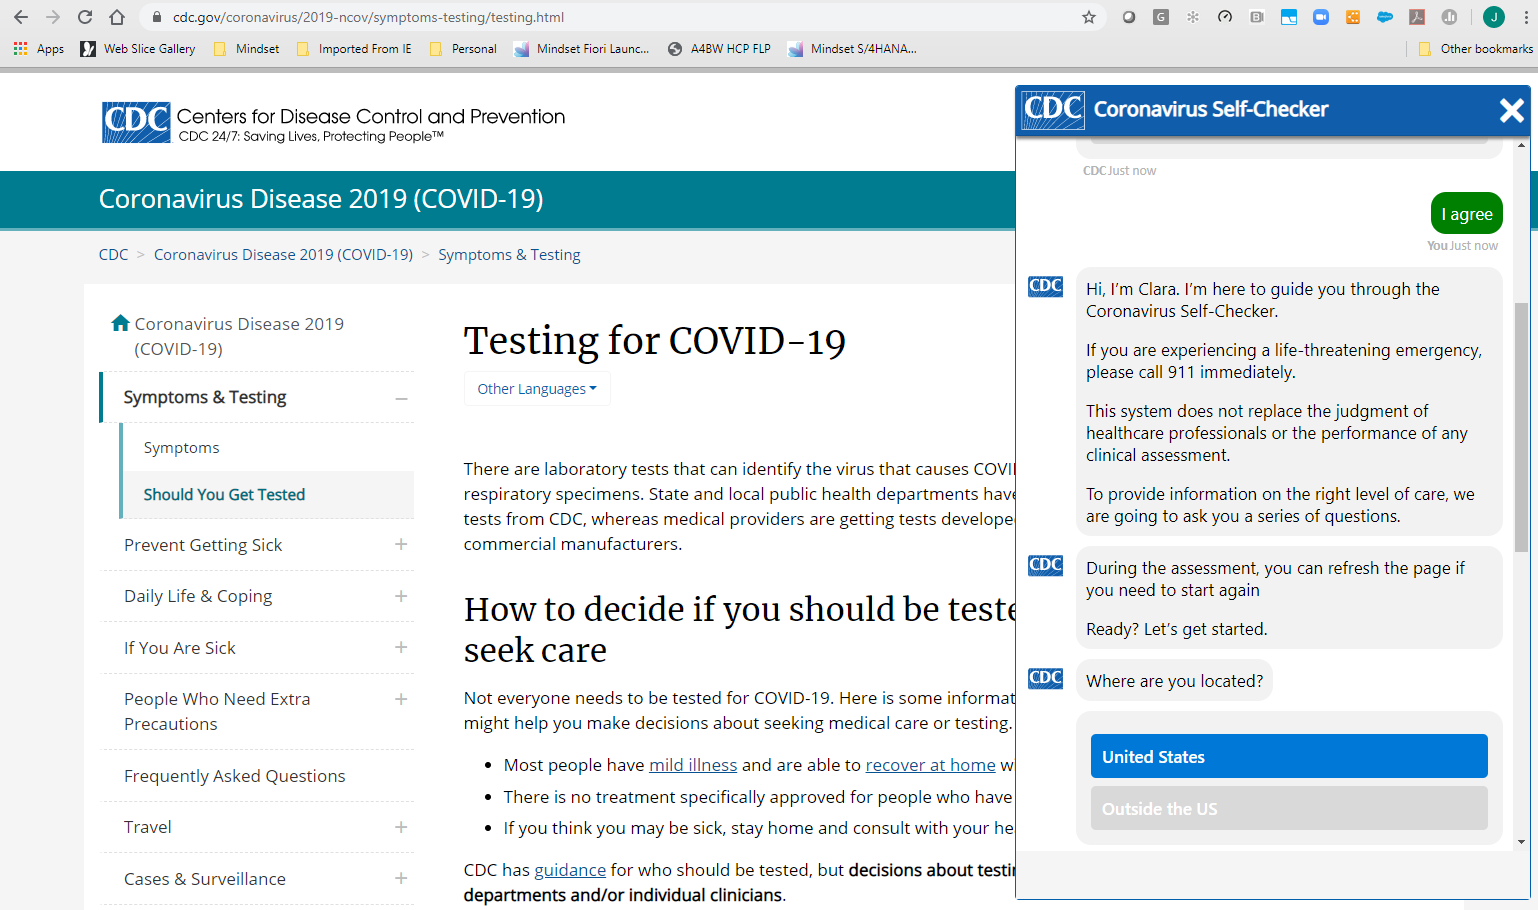
Task: Open the A4BW HCP FLP bookmark
Action: 719,48
